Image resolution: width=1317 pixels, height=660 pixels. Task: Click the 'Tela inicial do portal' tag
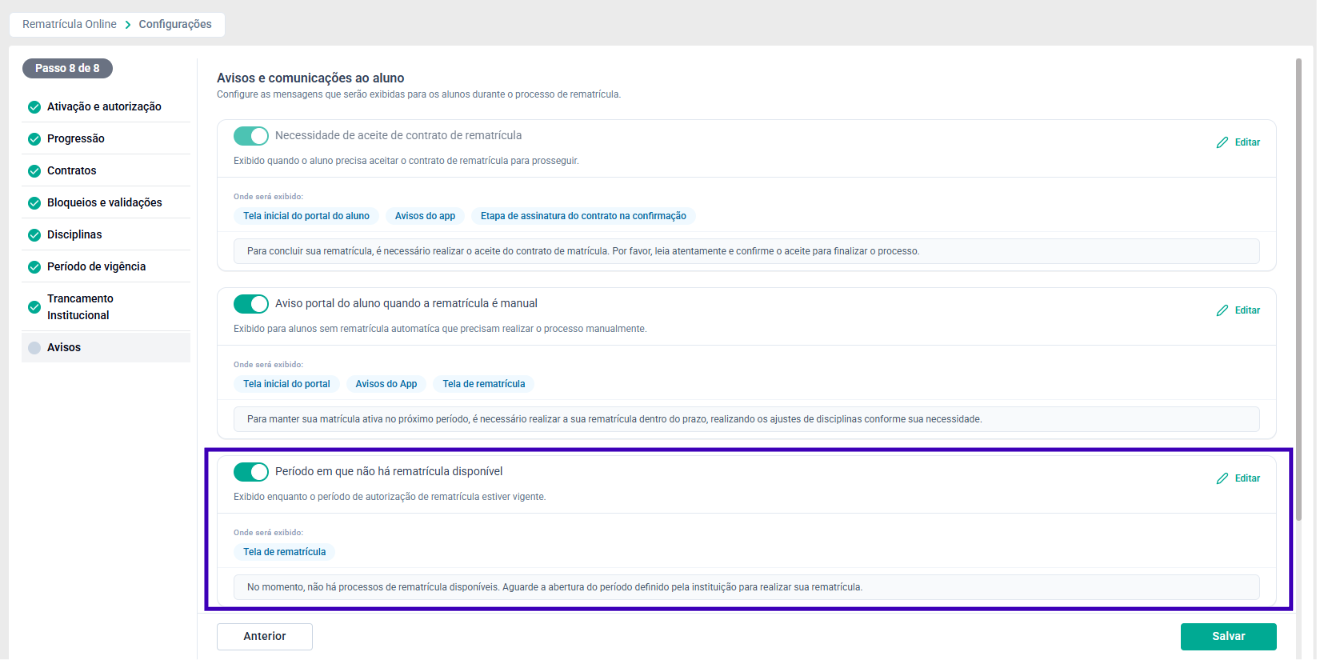(287, 384)
